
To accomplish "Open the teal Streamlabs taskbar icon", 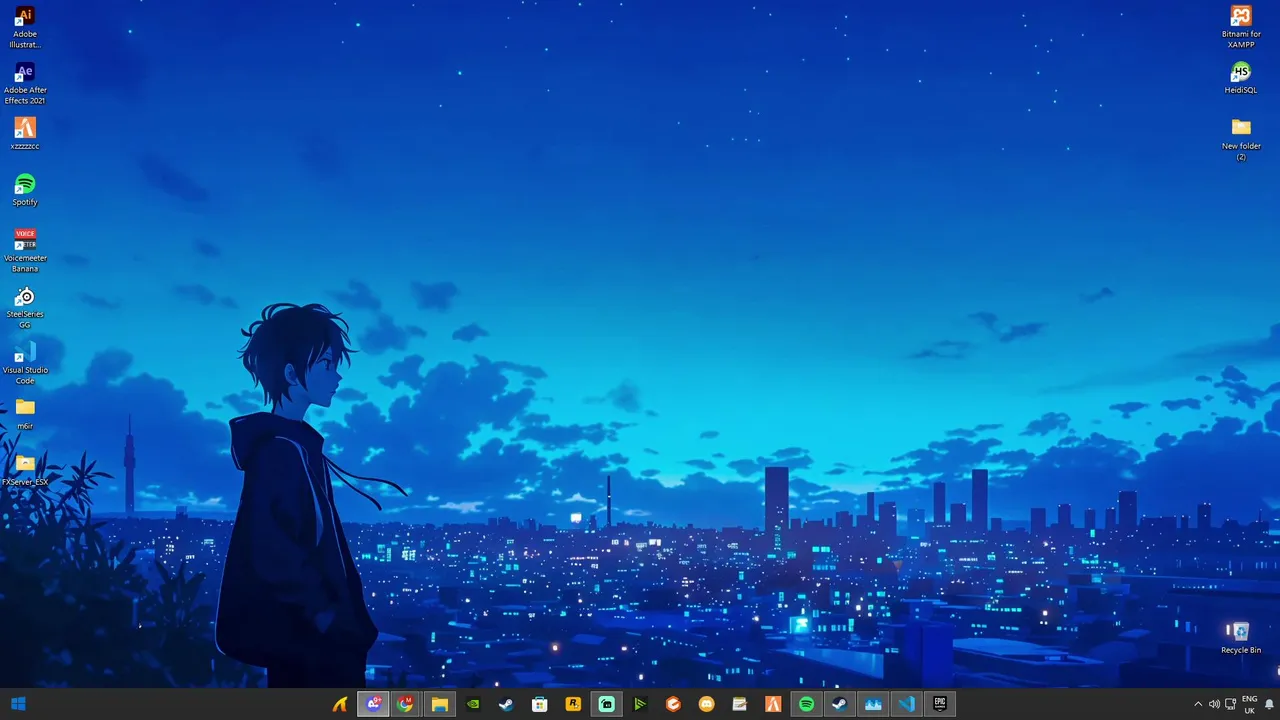I will coord(606,704).
